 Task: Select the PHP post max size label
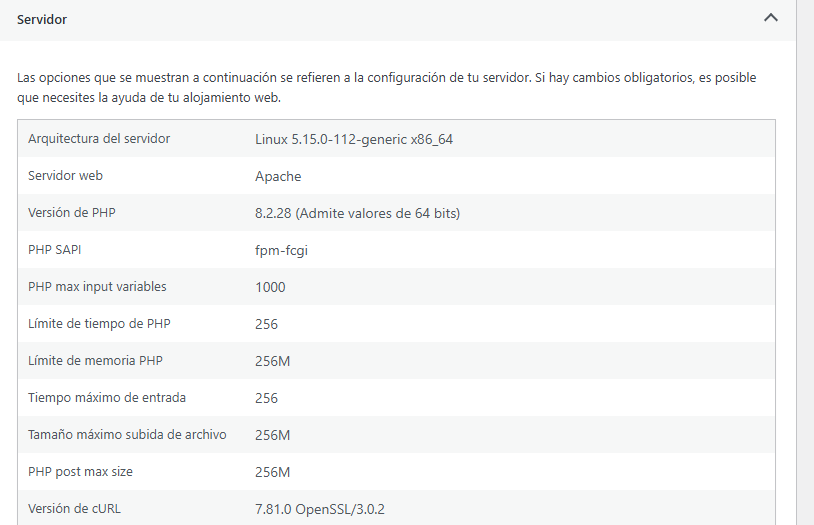[80, 472]
